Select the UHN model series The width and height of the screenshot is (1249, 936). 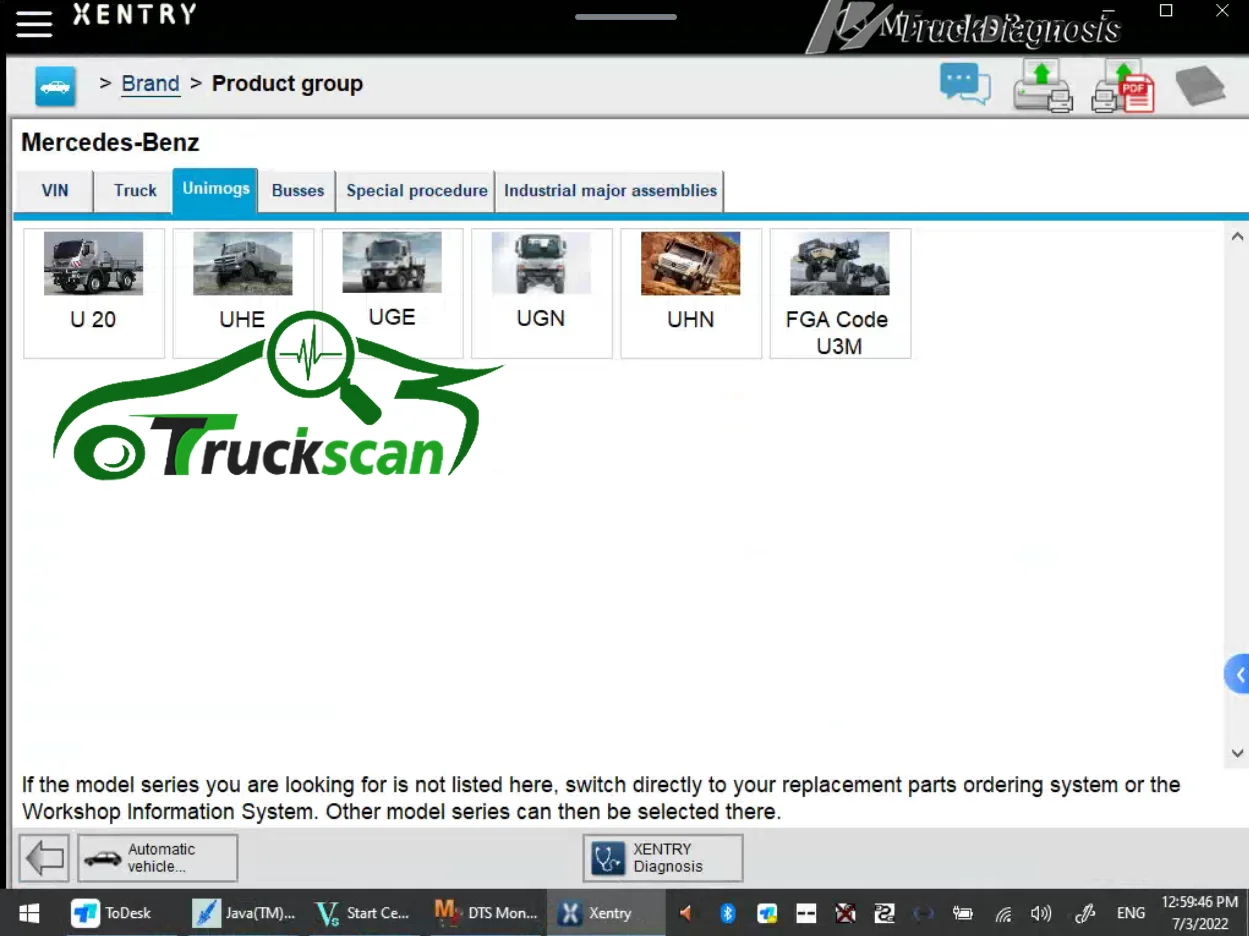click(x=691, y=293)
